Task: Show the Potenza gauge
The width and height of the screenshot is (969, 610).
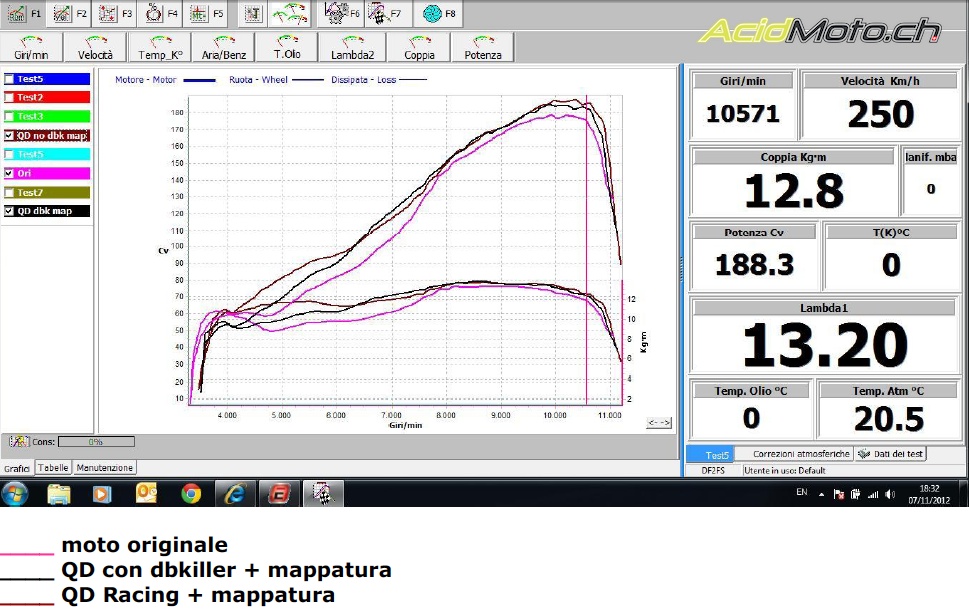Action: [482, 47]
